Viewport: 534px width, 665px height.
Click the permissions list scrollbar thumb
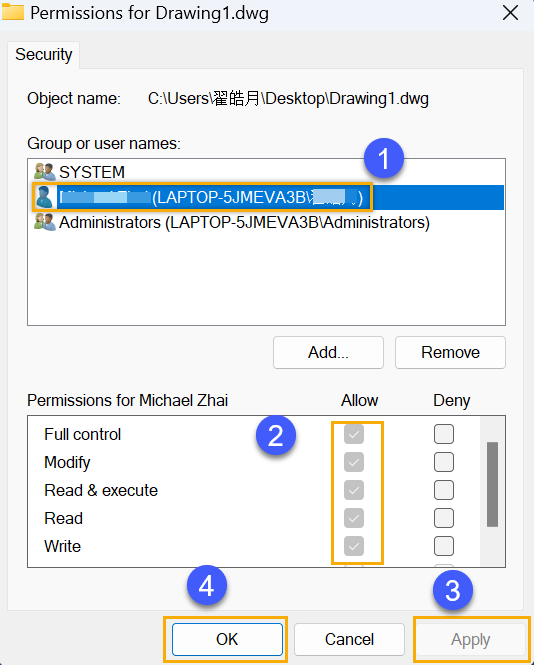tap(492, 484)
